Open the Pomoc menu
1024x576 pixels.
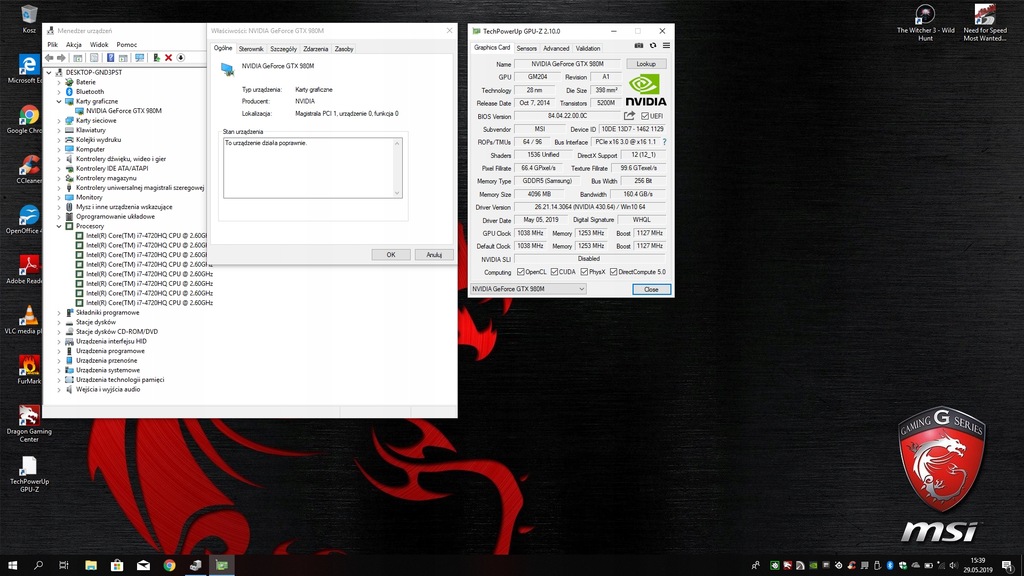(x=127, y=45)
